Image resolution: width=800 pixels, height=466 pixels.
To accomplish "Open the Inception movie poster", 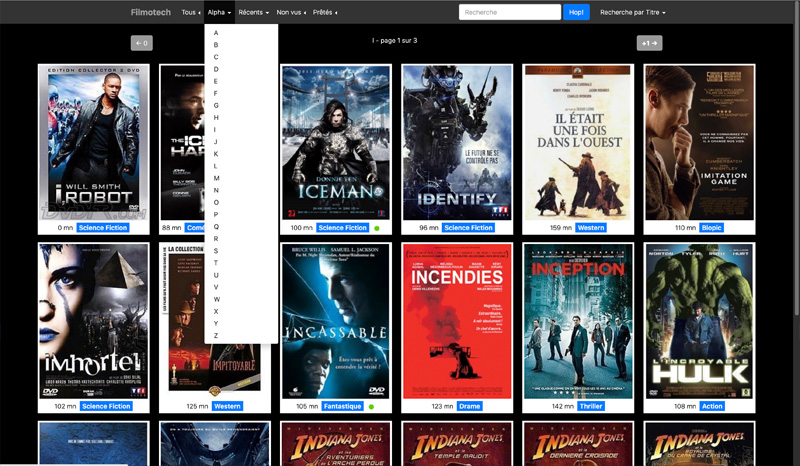I will coord(578,322).
